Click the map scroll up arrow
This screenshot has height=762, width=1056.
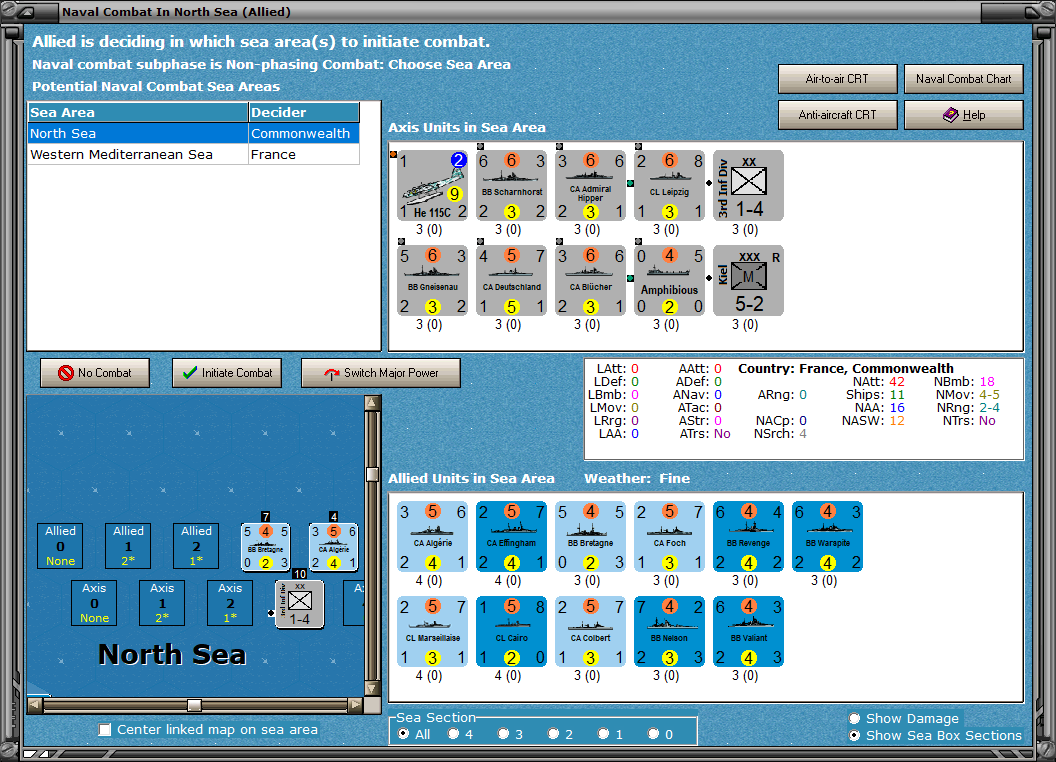click(x=372, y=403)
